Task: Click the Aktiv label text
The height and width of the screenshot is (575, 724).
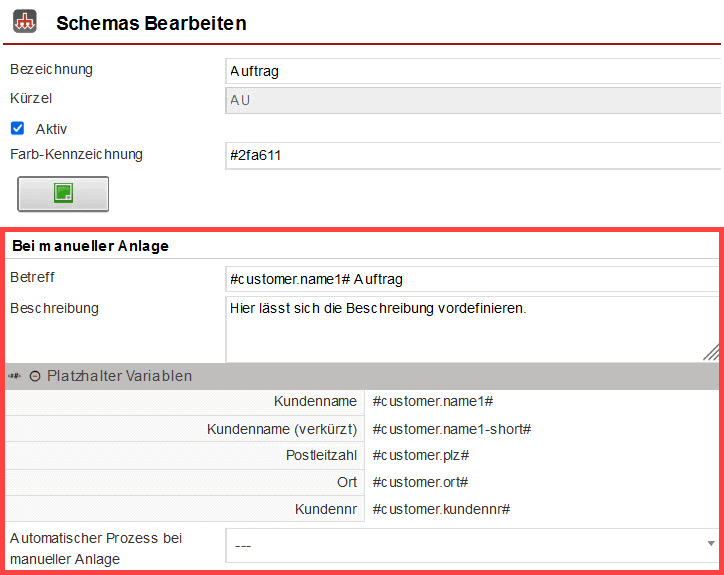Action: [x=51, y=129]
